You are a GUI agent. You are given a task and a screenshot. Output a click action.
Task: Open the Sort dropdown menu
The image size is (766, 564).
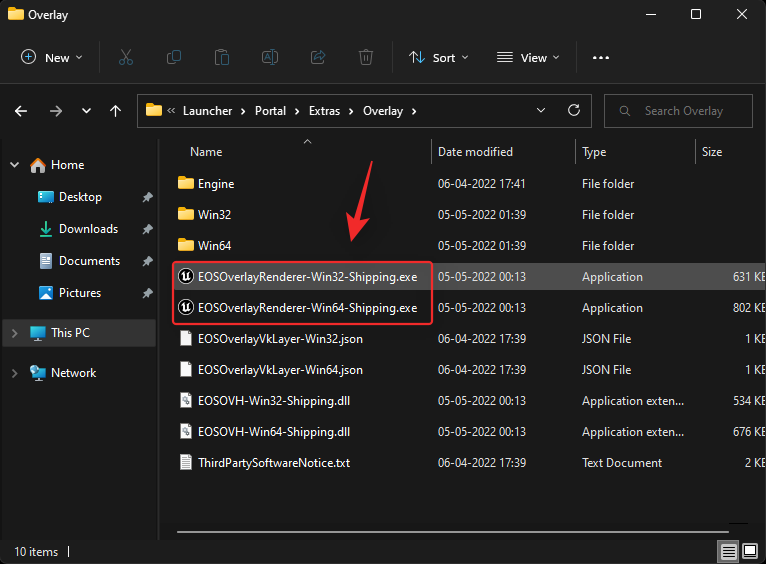tap(440, 58)
